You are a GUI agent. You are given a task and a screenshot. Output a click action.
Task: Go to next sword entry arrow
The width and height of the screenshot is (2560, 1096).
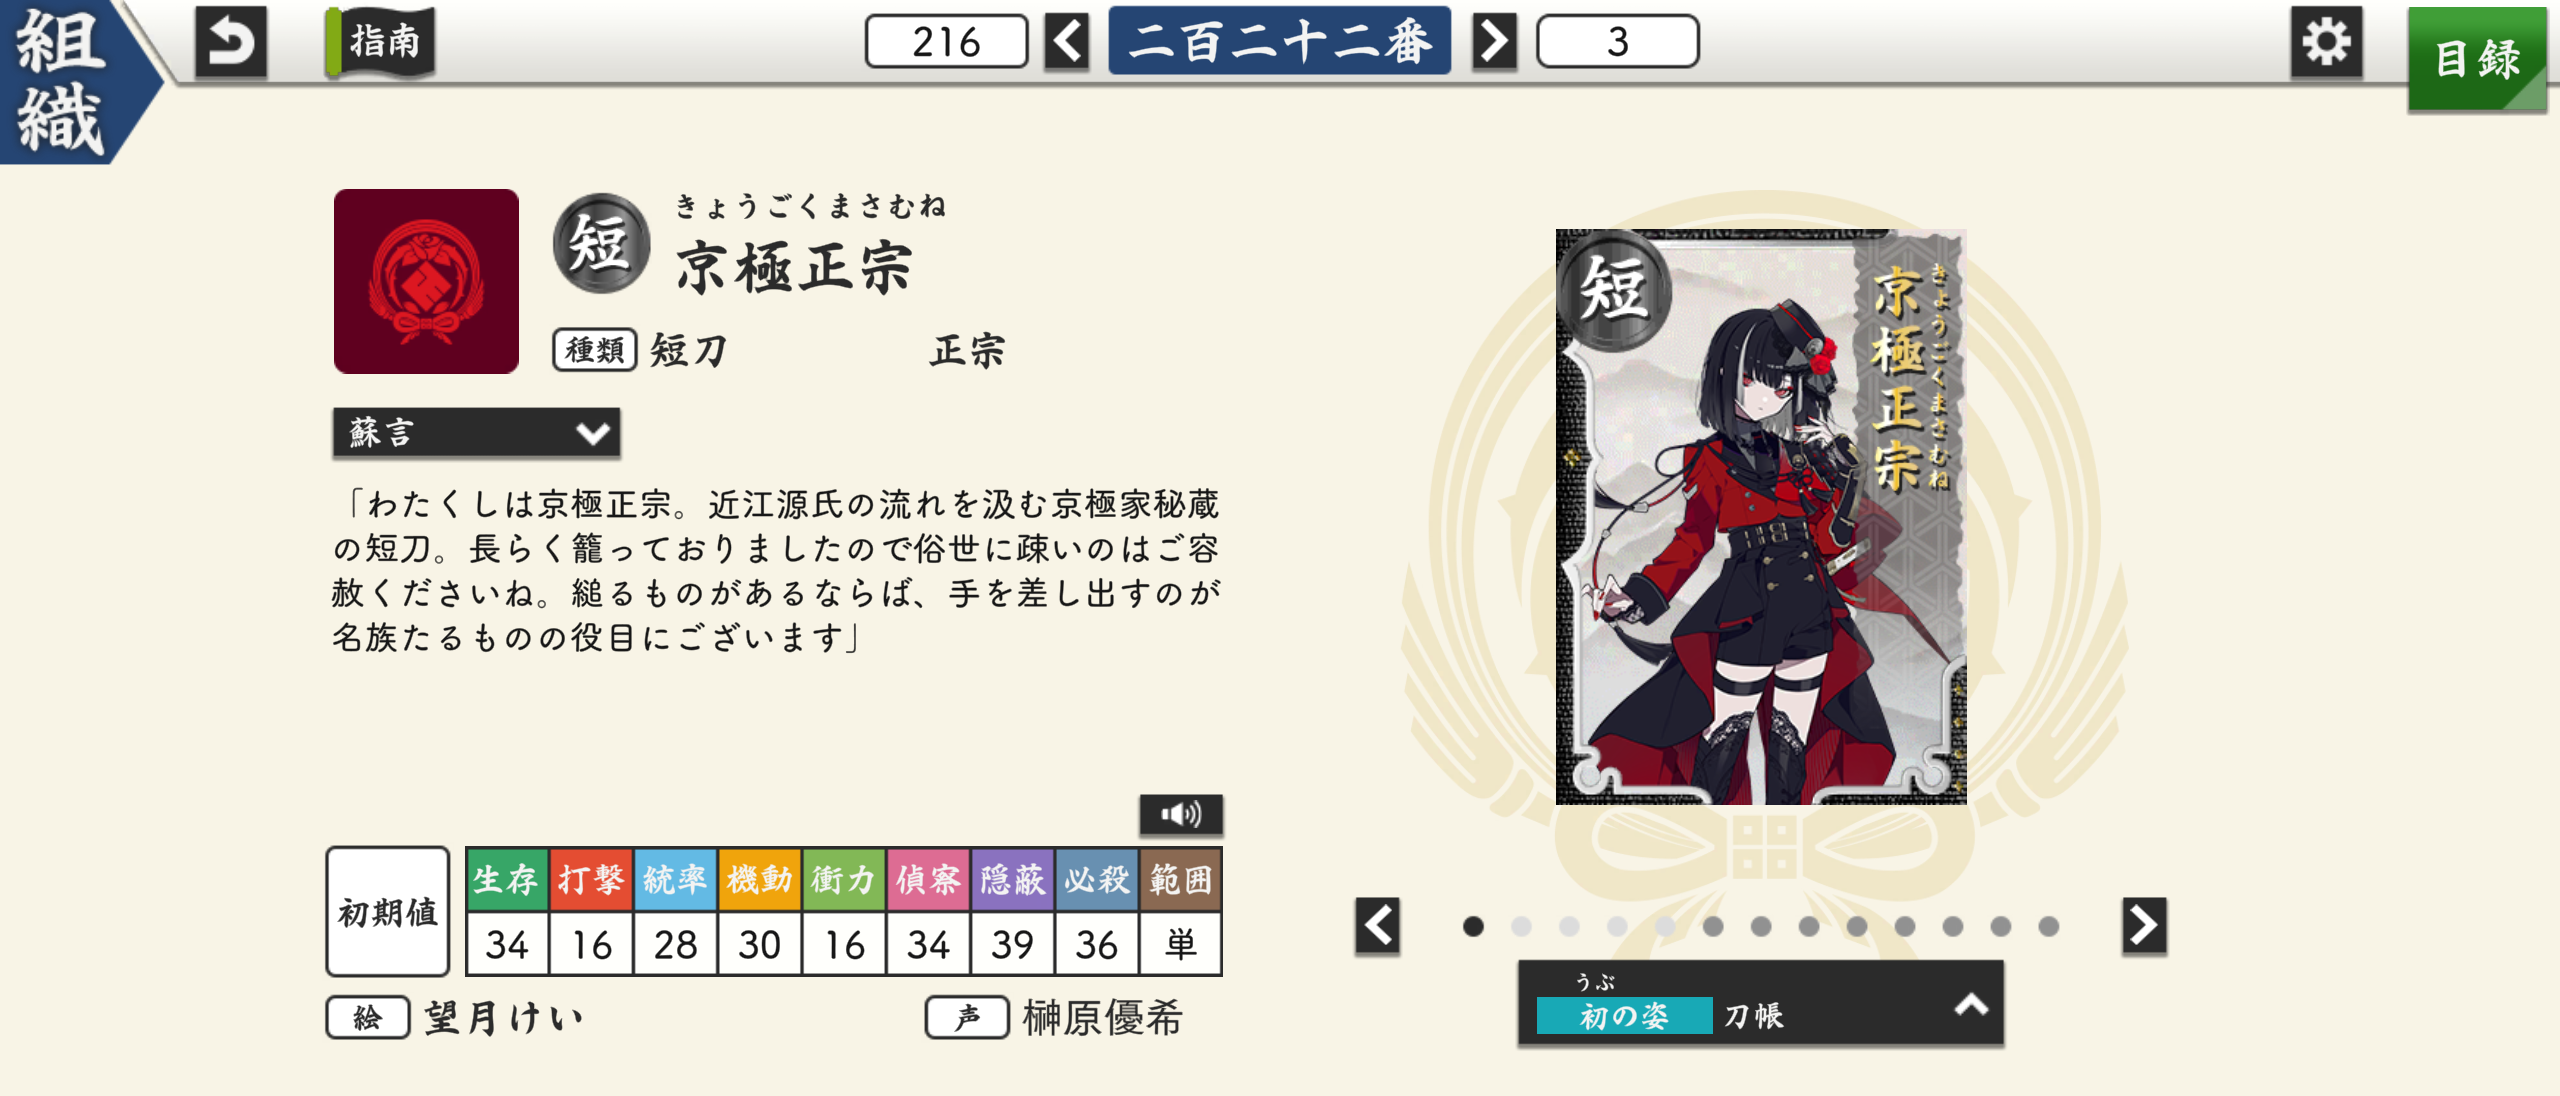pos(1494,42)
